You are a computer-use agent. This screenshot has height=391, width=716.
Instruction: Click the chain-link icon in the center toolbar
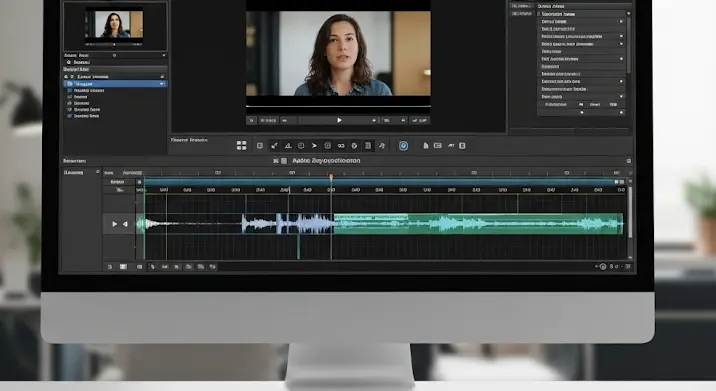[x=341, y=146]
